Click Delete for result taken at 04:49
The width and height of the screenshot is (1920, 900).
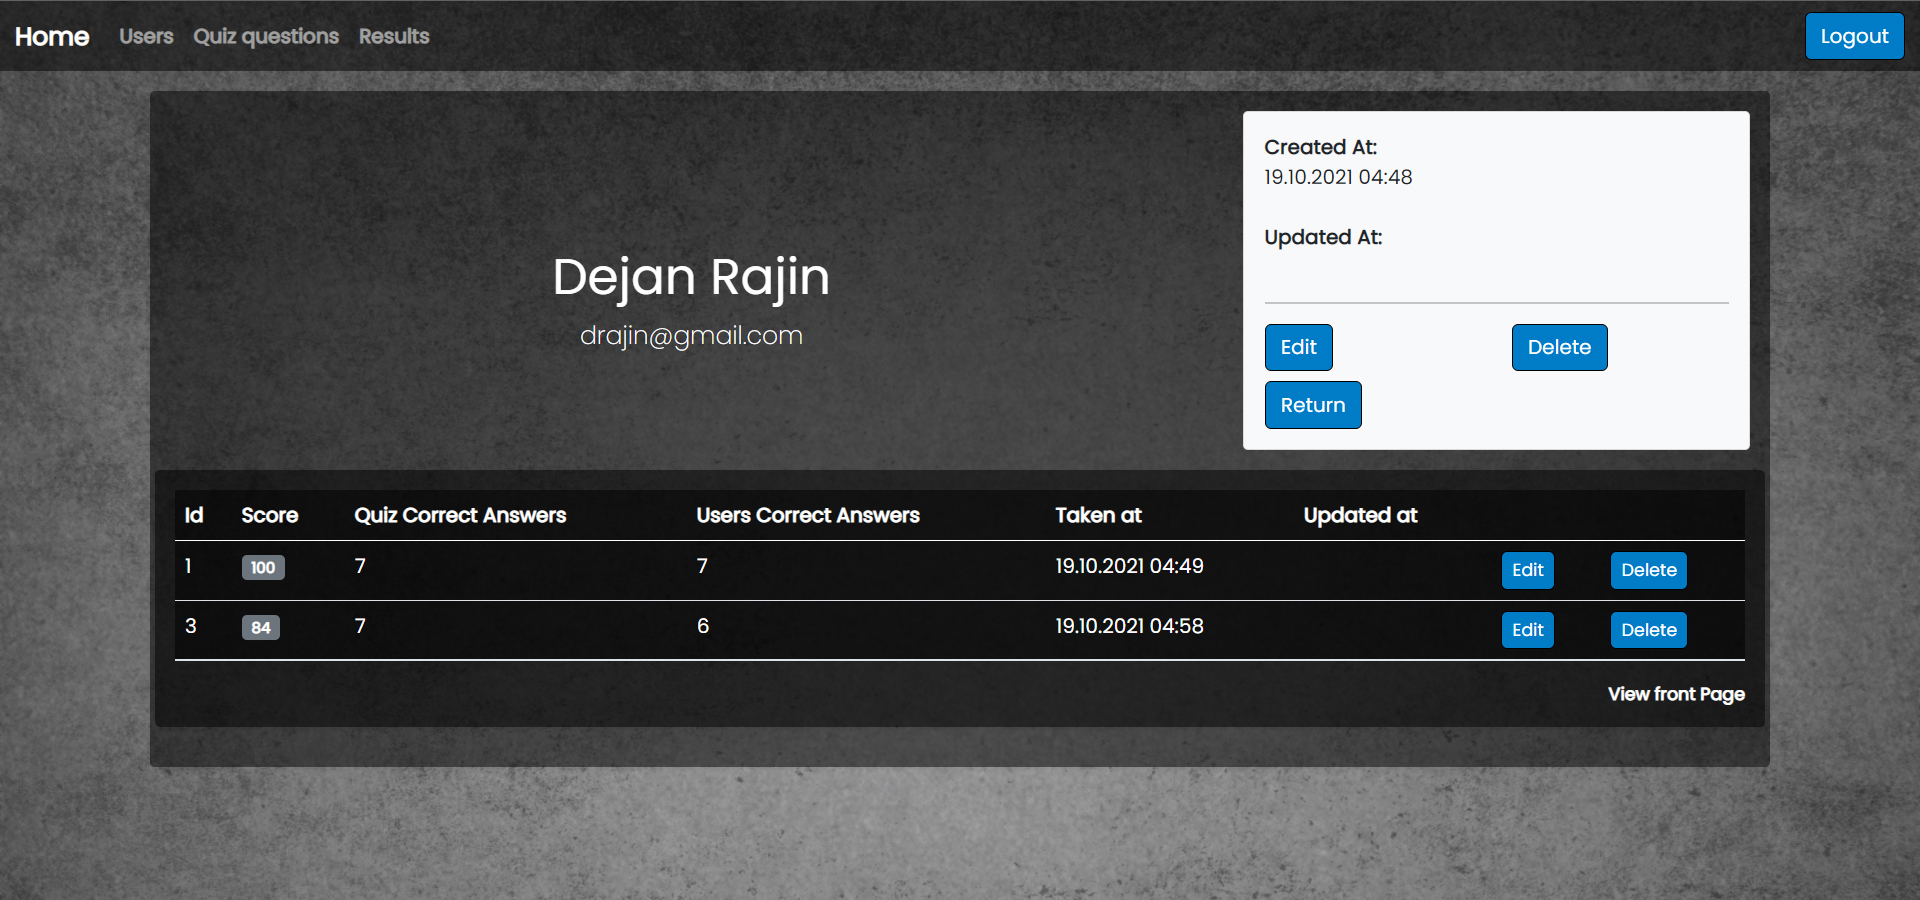(1648, 570)
